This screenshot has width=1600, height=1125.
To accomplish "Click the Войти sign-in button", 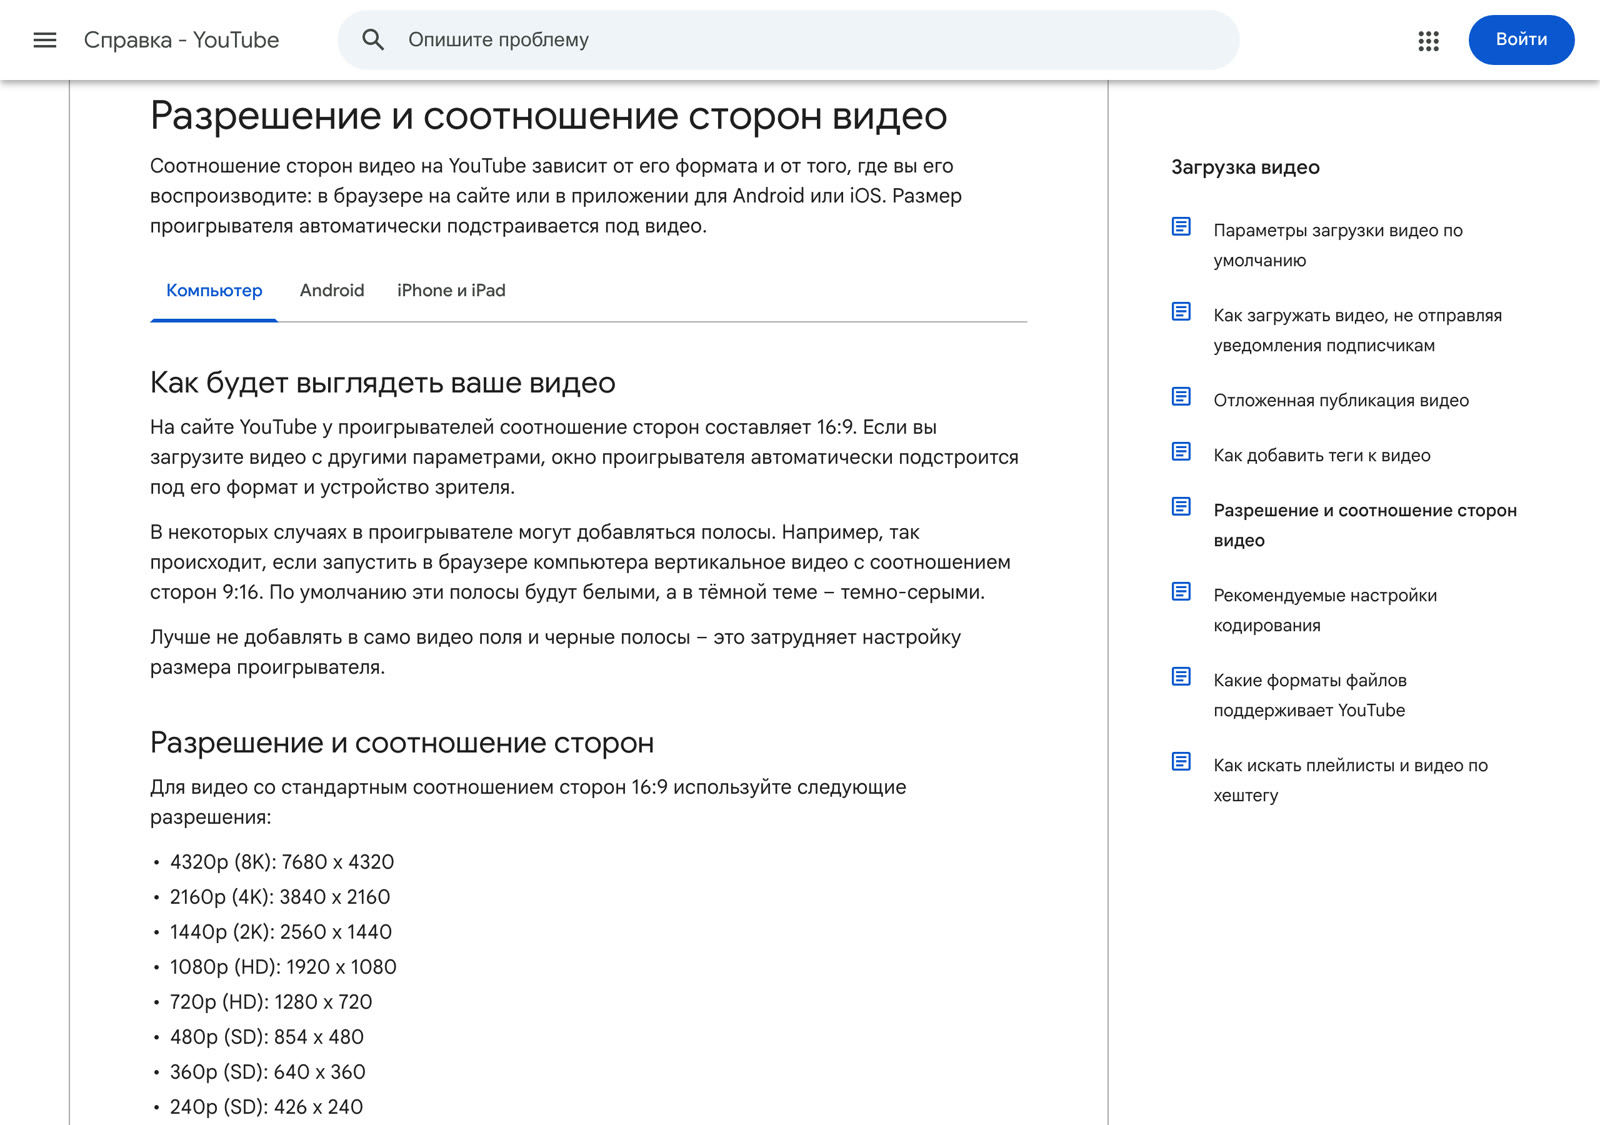I will pyautogui.click(x=1521, y=40).
